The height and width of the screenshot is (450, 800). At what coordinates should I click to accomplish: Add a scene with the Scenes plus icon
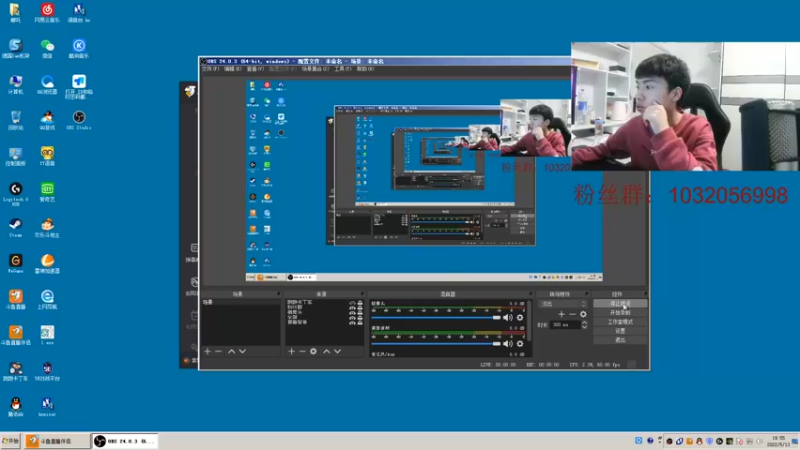(208, 351)
